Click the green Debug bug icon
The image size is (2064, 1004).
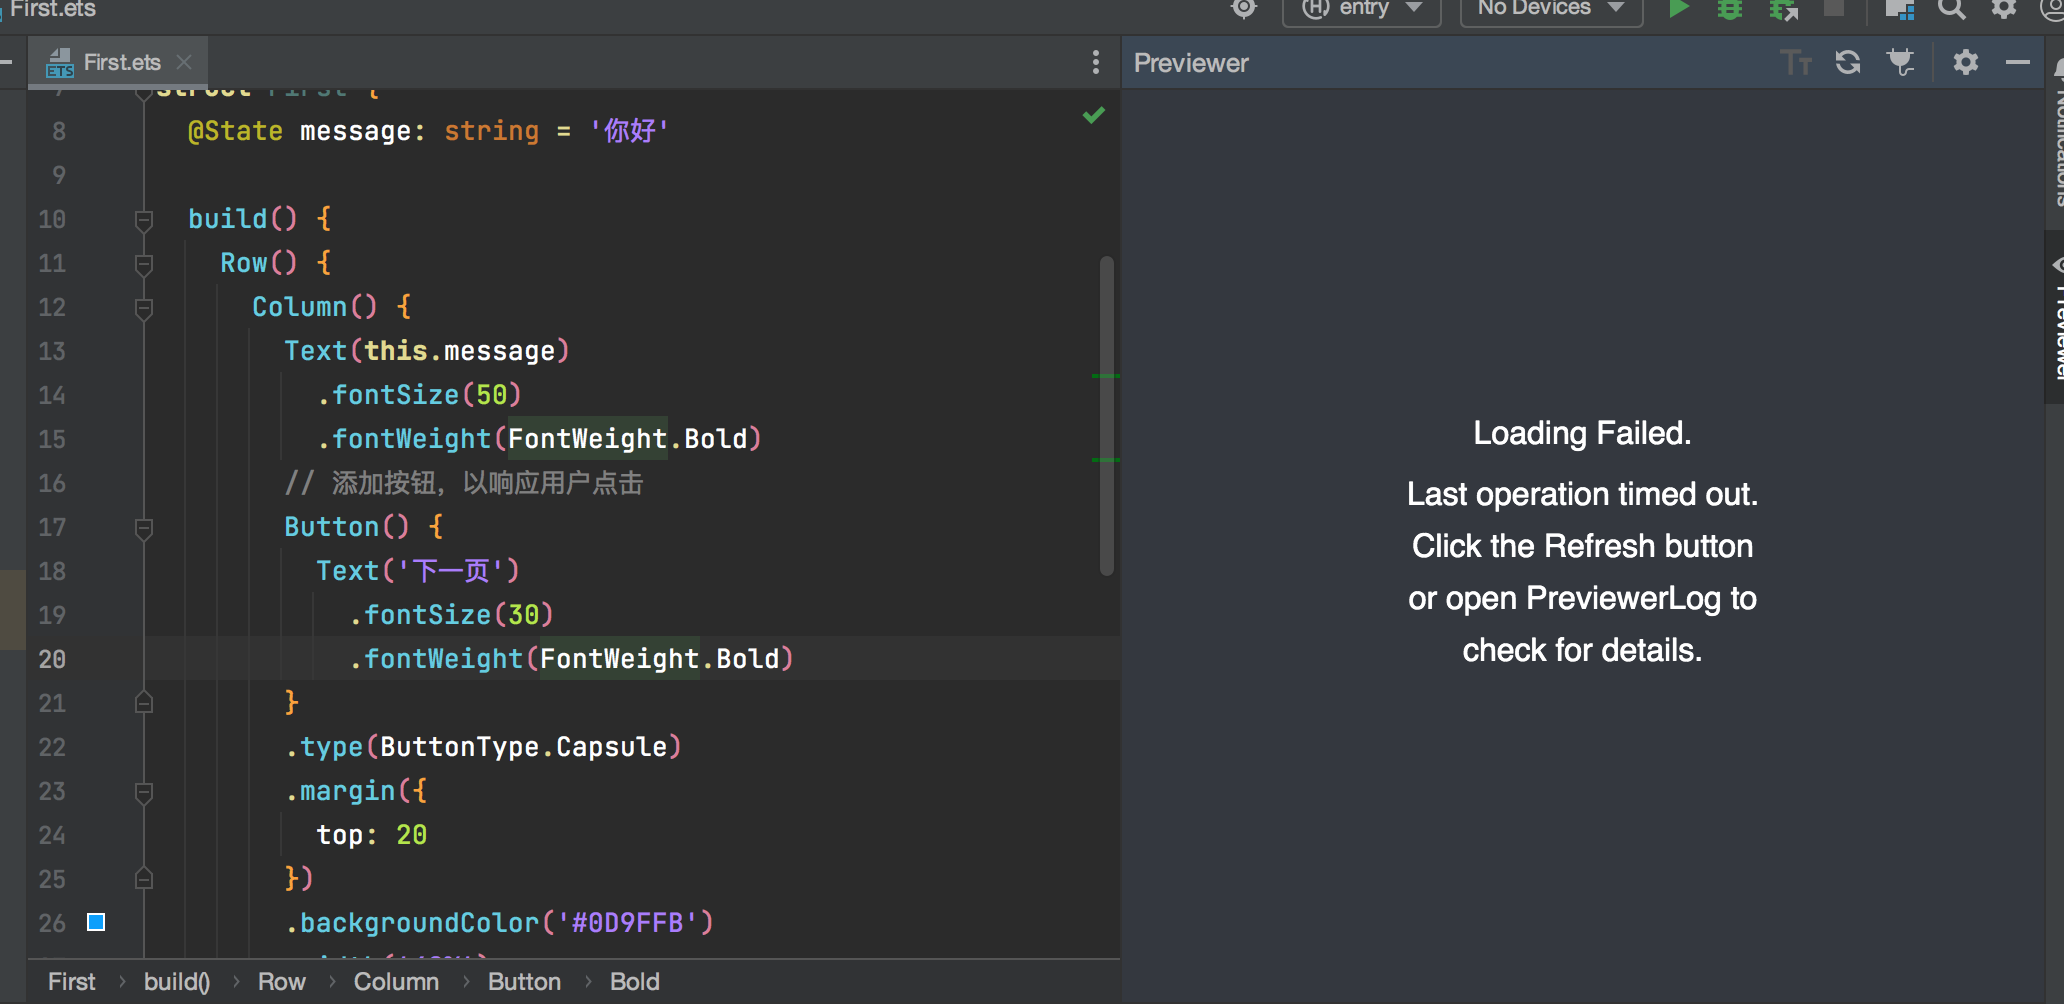point(1730,9)
